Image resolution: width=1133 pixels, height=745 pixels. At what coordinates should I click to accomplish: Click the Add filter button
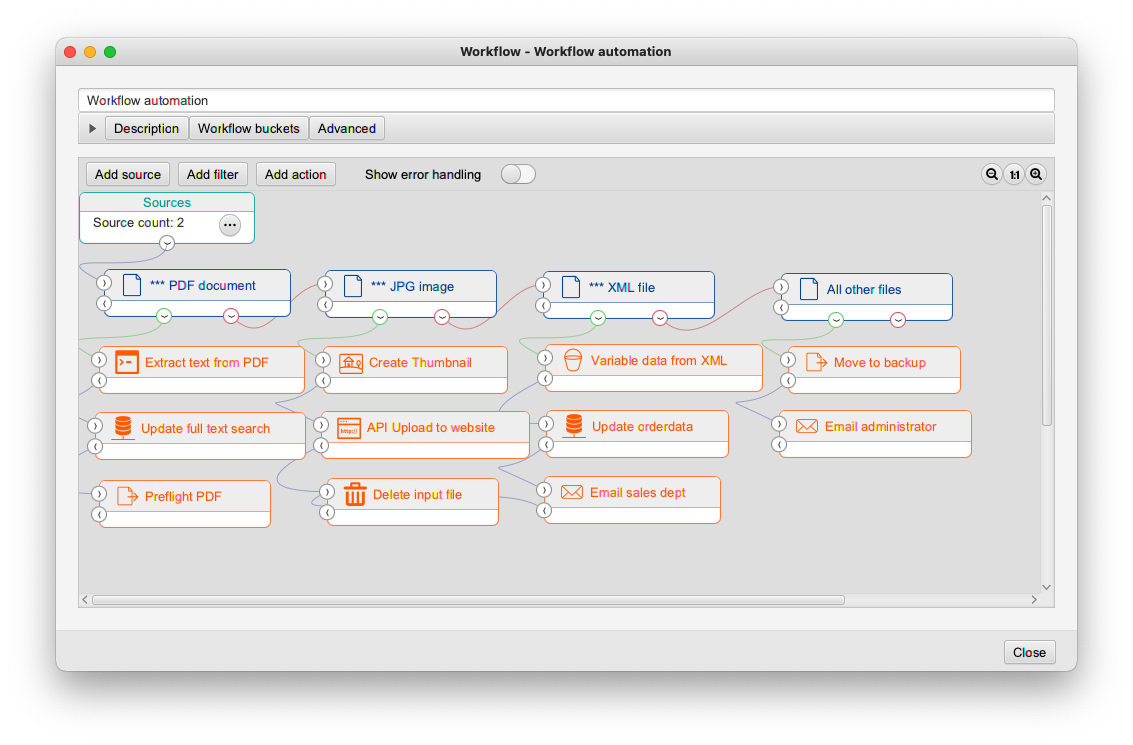(213, 174)
